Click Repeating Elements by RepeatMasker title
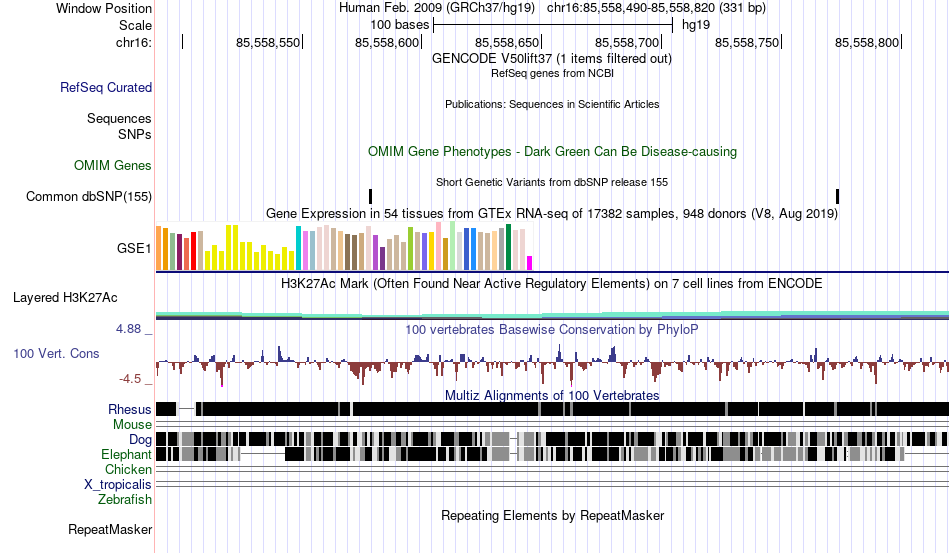Screen dimensions: 950x553 click(552, 515)
